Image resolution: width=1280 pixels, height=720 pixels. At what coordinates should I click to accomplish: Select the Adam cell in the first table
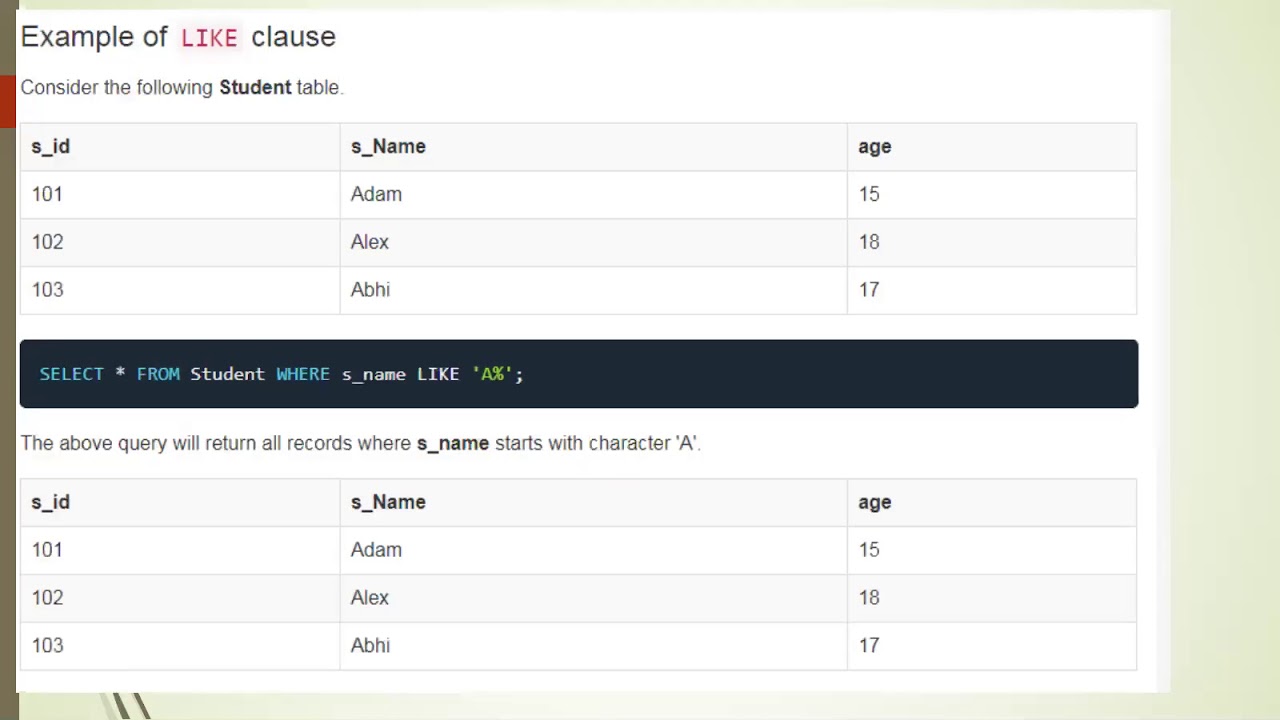coord(376,194)
